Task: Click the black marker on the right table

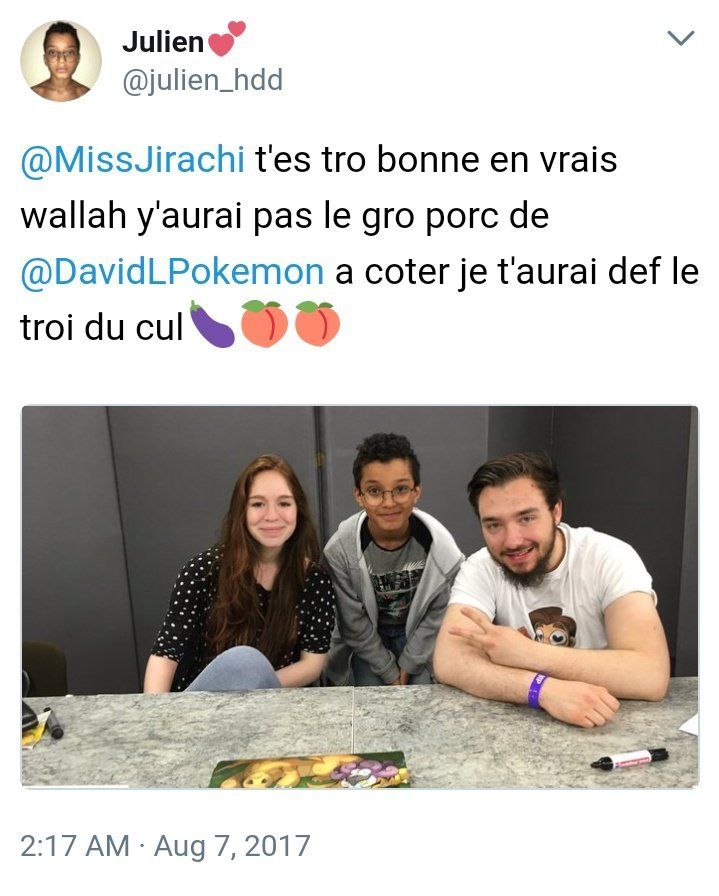Action: click(629, 759)
